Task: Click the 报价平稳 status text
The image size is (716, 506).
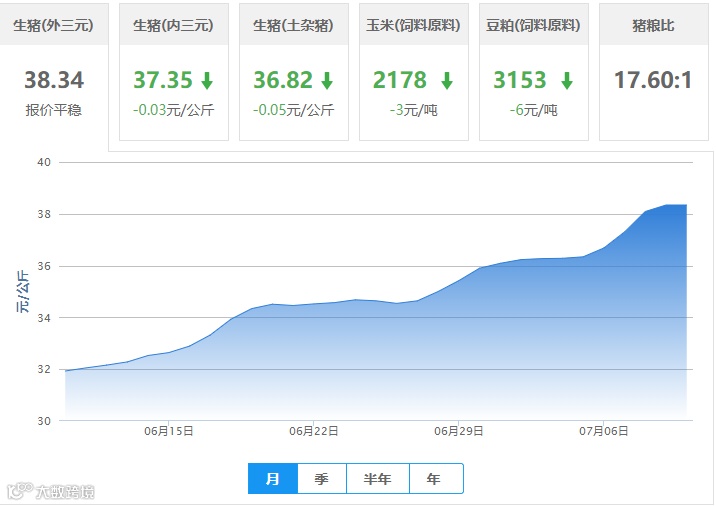Action: [x=54, y=110]
